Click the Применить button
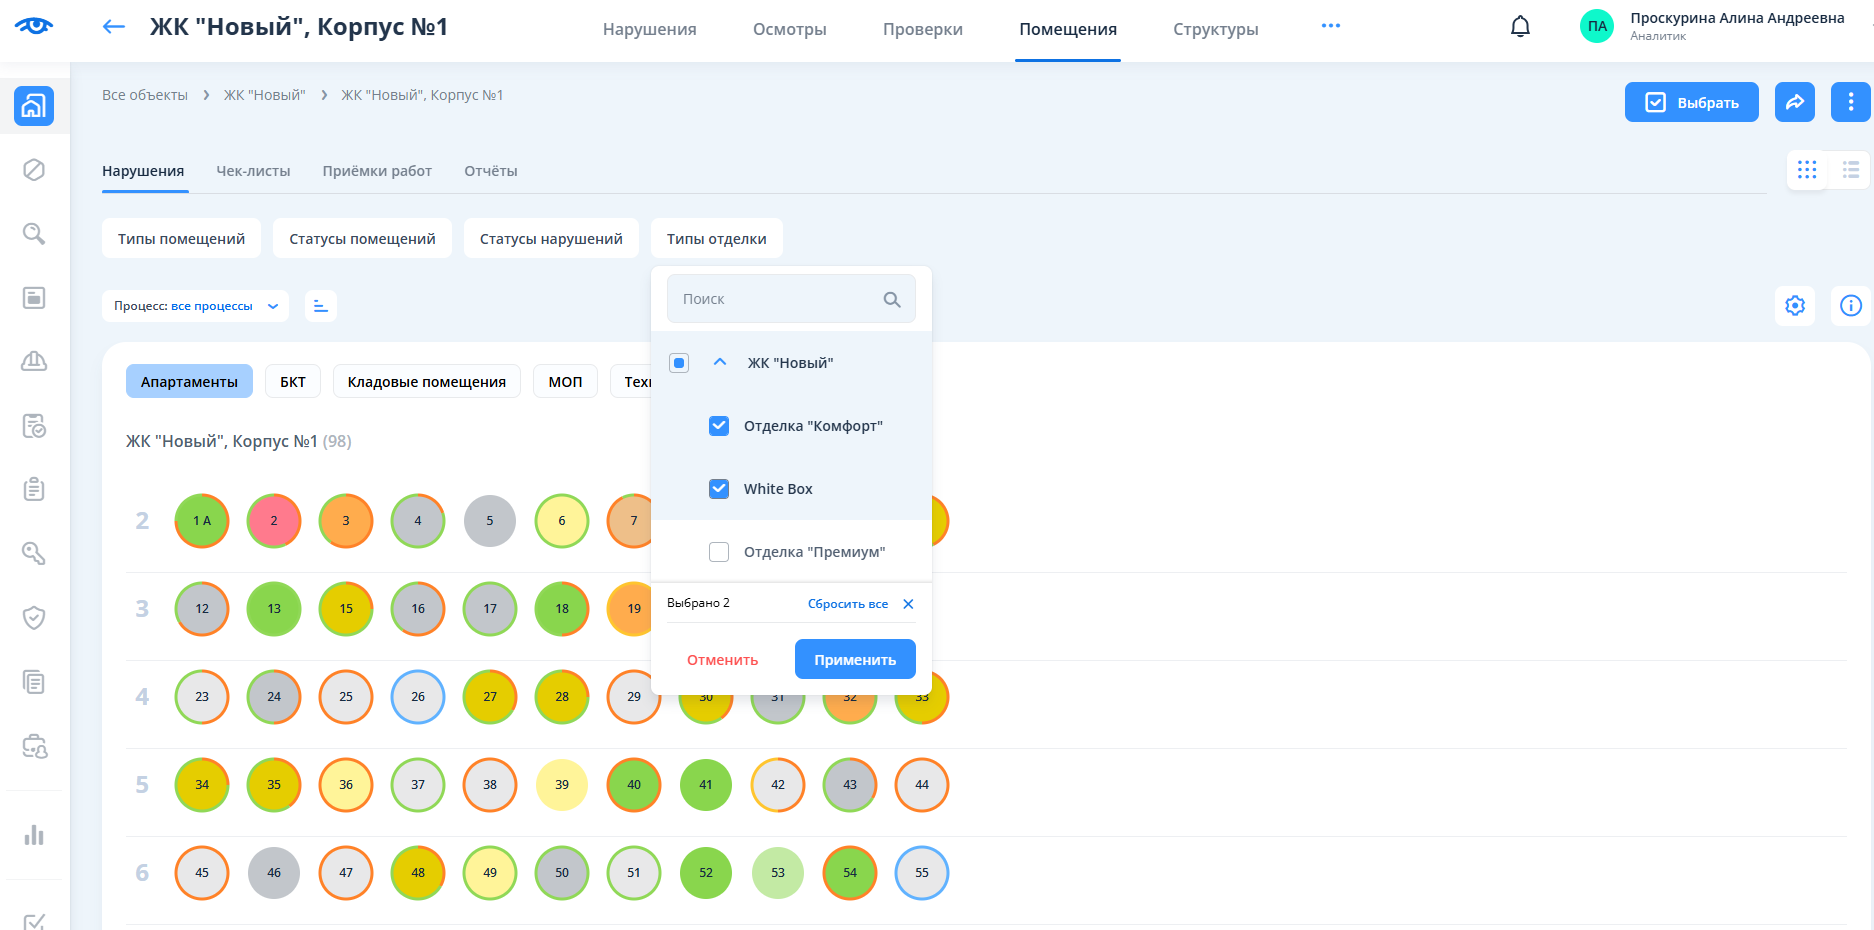Screen dimensions: 1874x930 click(855, 660)
